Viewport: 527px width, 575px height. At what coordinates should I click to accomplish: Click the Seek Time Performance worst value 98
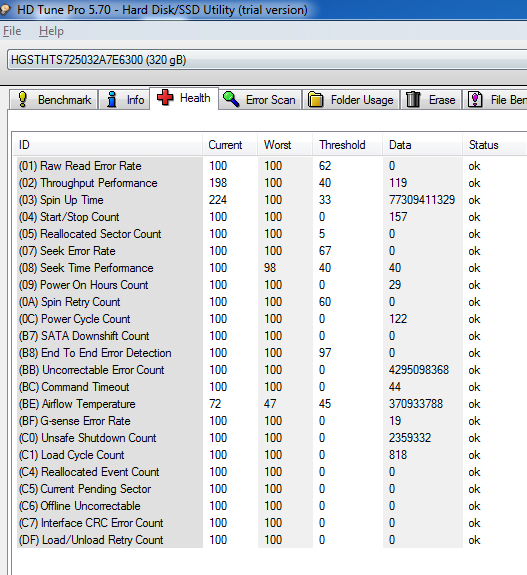pyautogui.click(x=270, y=268)
